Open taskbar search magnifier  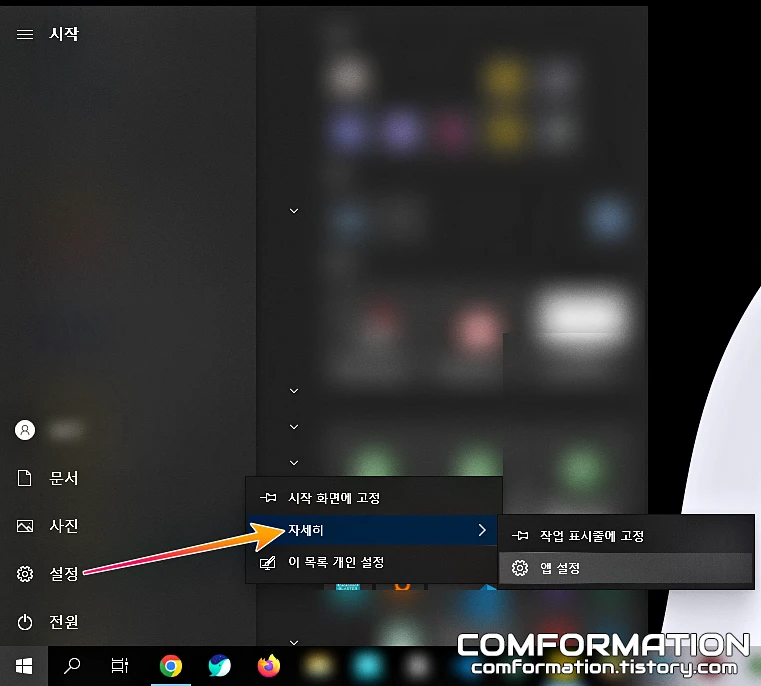[x=72, y=666]
